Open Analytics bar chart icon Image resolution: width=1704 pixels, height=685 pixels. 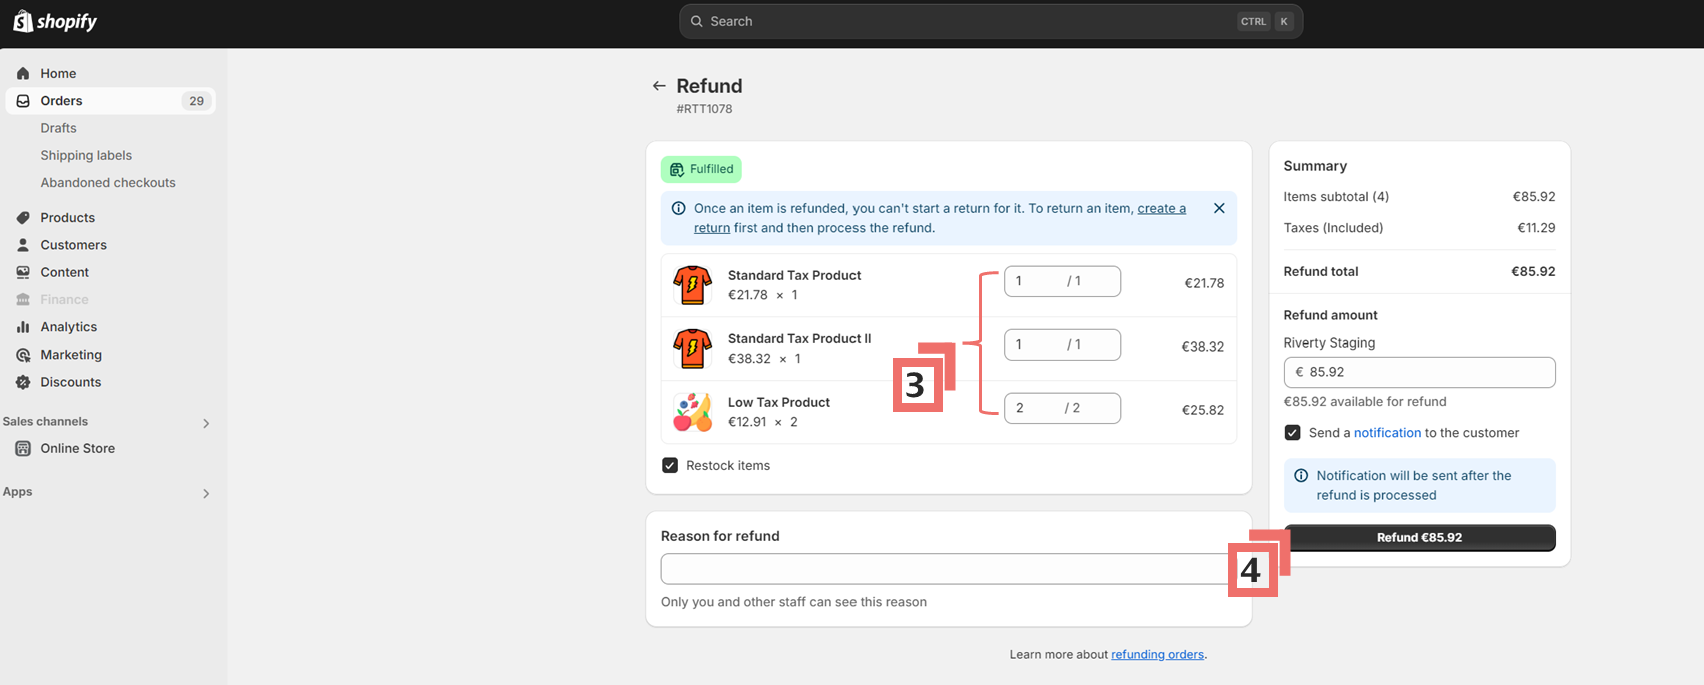pos(23,327)
